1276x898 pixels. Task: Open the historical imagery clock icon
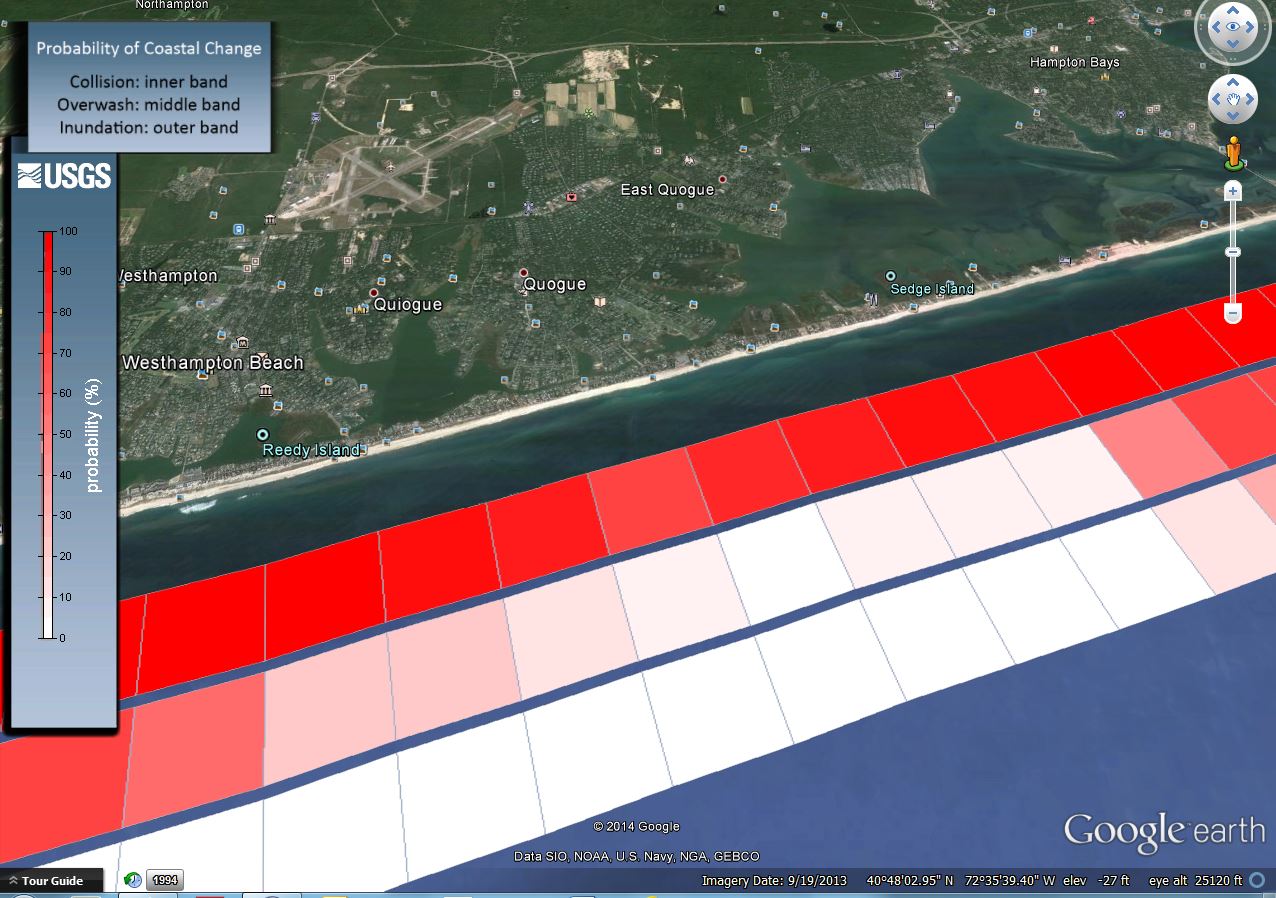[x=133, y=880]
